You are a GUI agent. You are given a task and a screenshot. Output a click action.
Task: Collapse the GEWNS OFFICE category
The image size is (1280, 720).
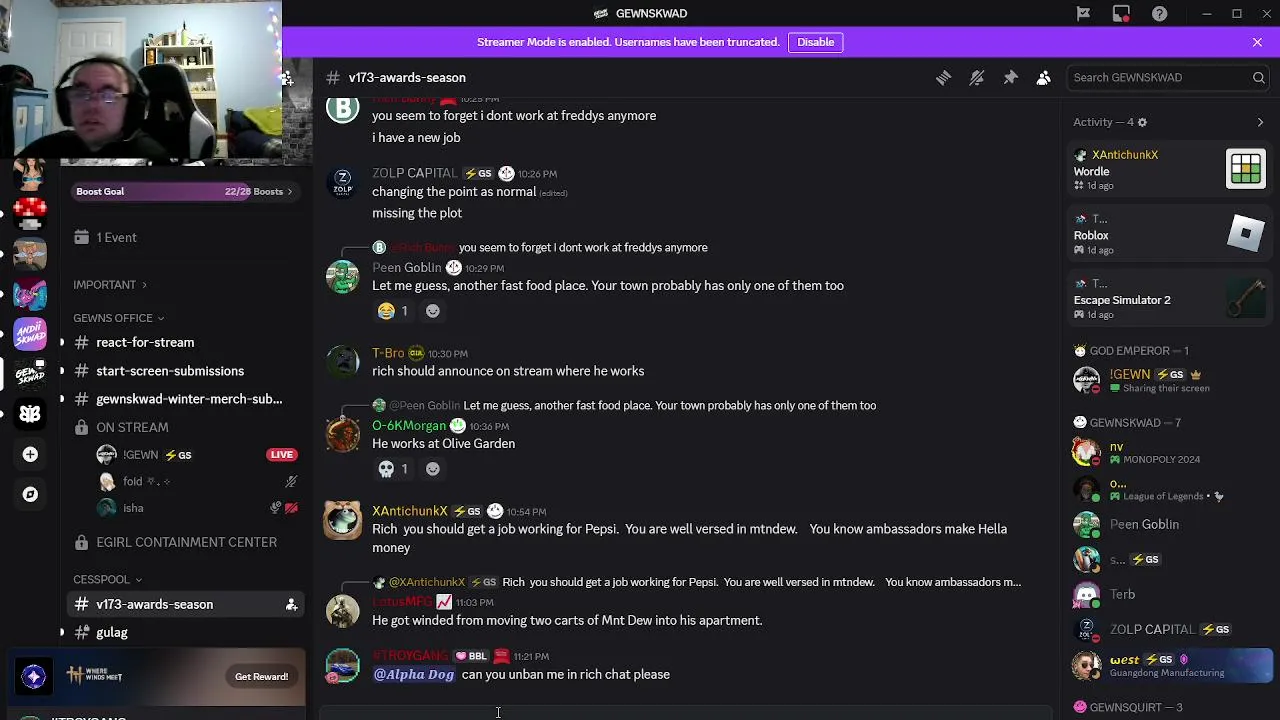[118, 318]
